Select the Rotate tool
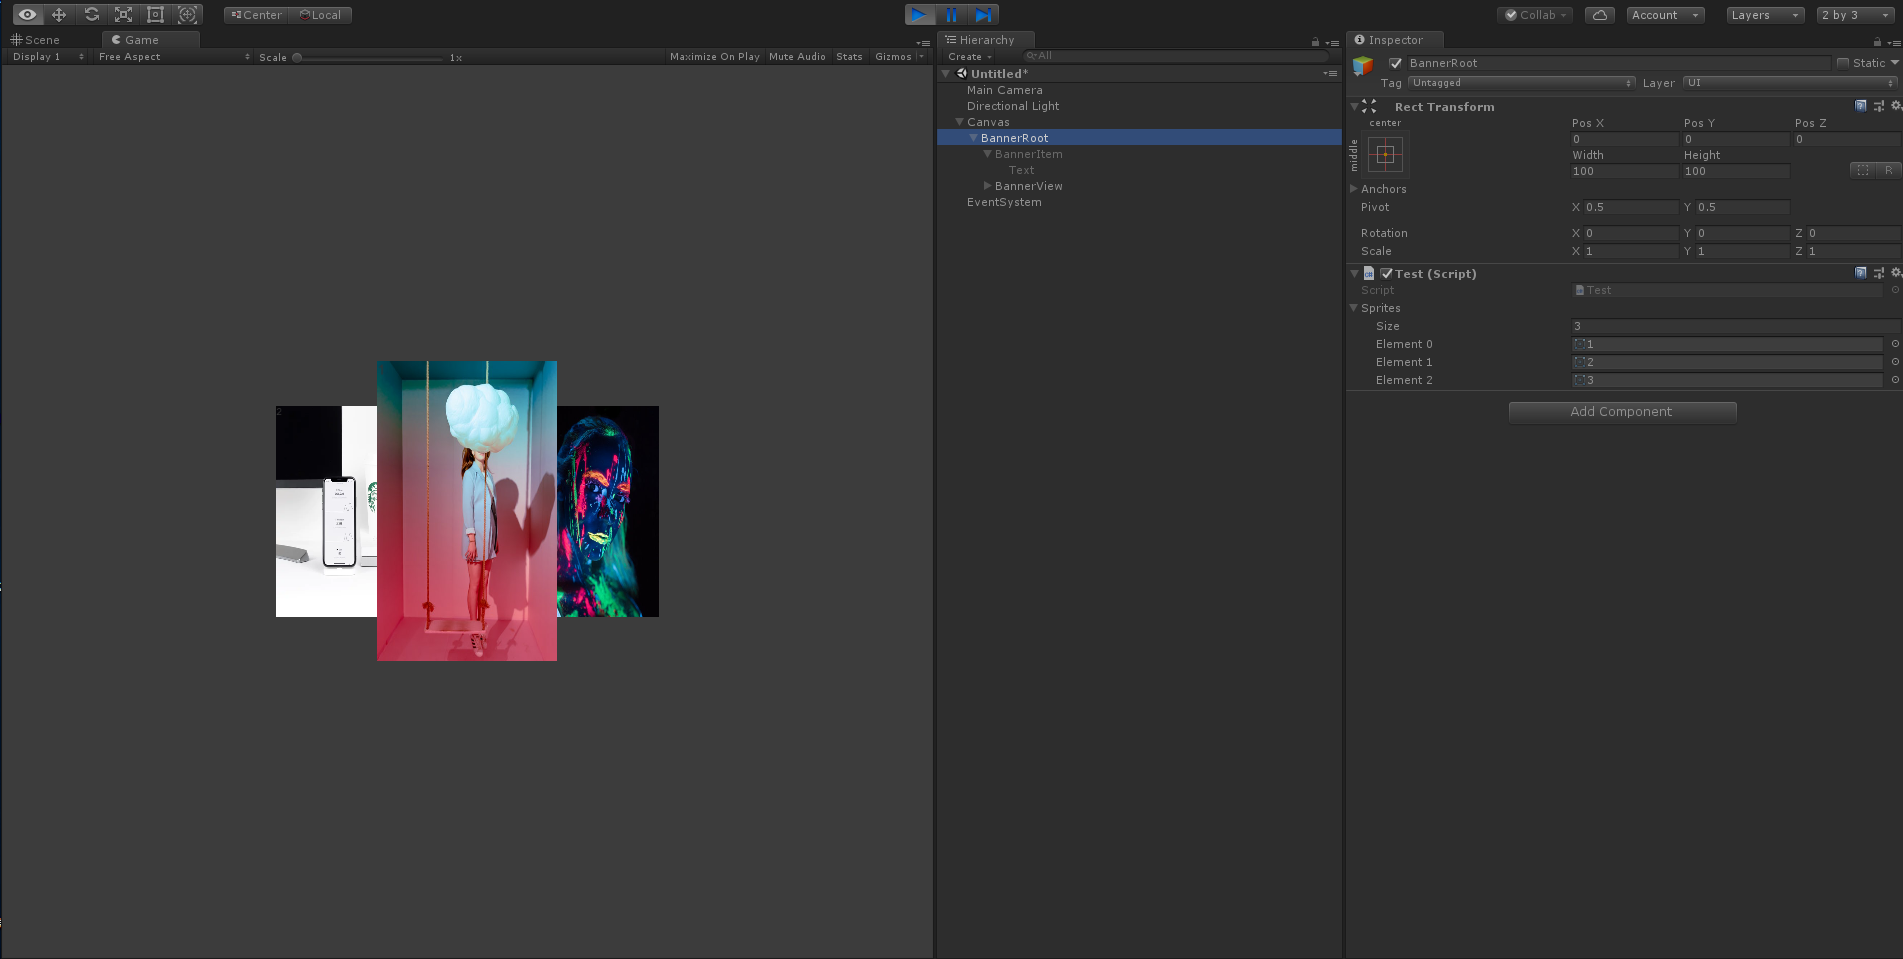Screen dimensions: 1903x959 point(91,15)
